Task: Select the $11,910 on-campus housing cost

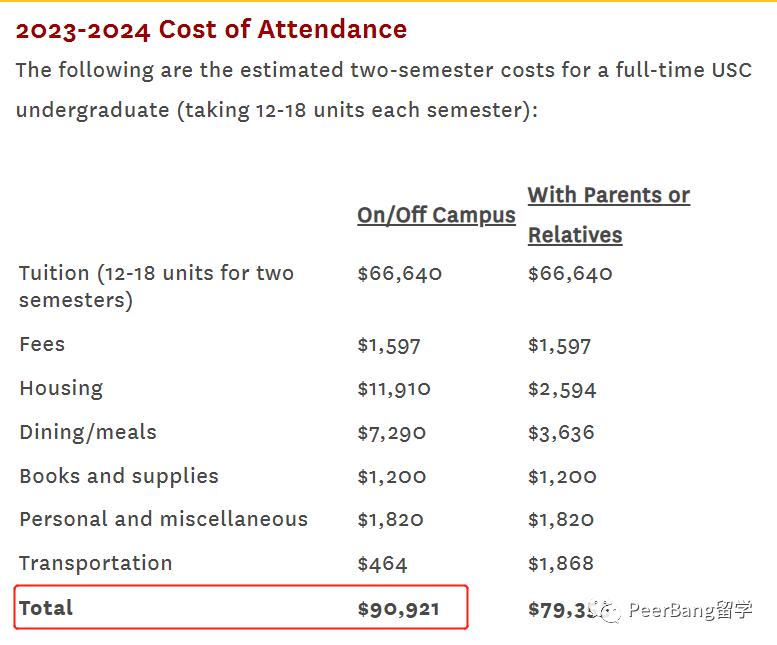Action: click(x=394, y=388)
